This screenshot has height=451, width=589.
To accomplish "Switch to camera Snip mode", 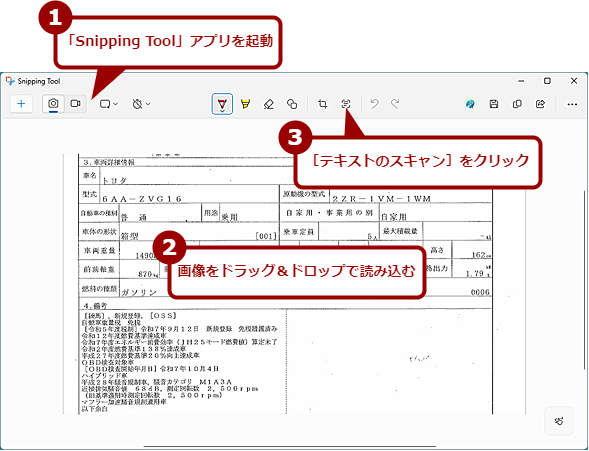I will click(53, 104).
